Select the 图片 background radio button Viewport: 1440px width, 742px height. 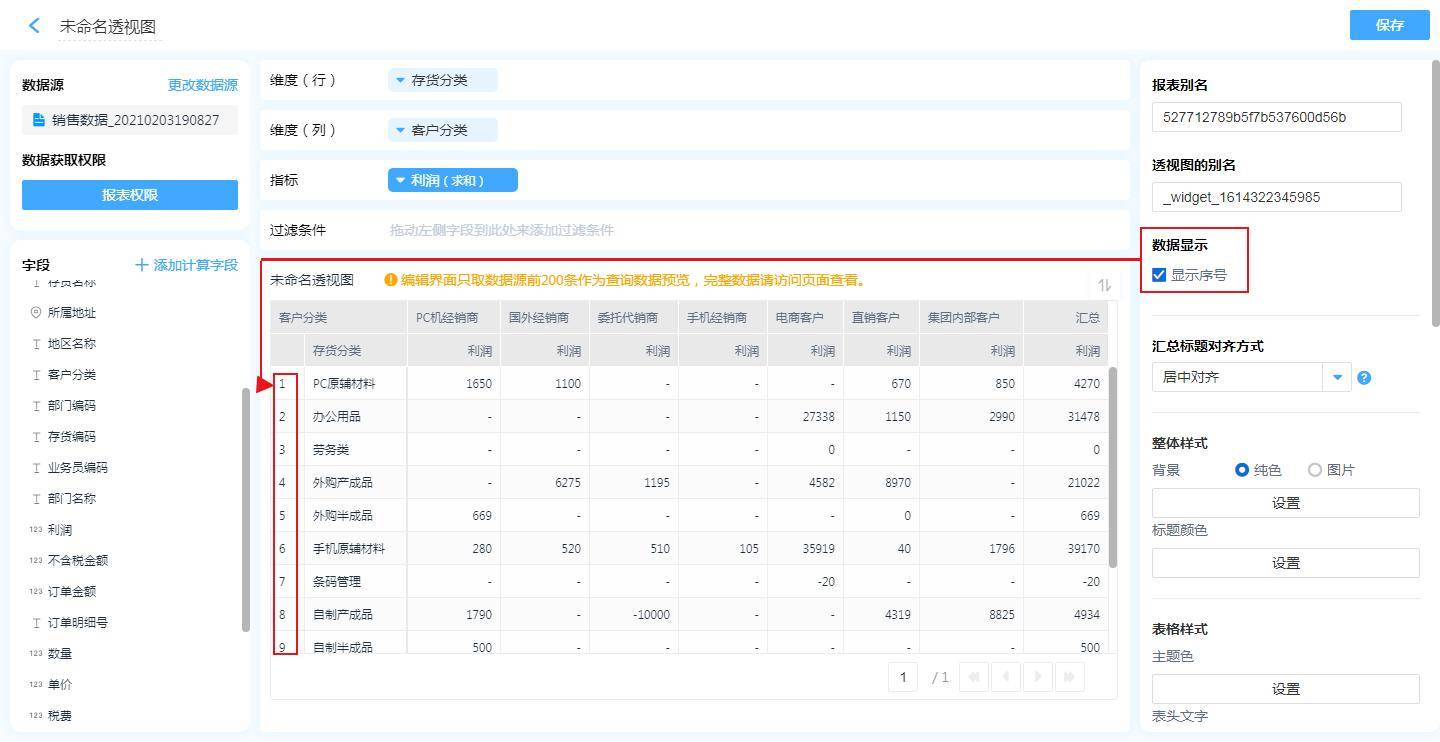[1315, 470]
